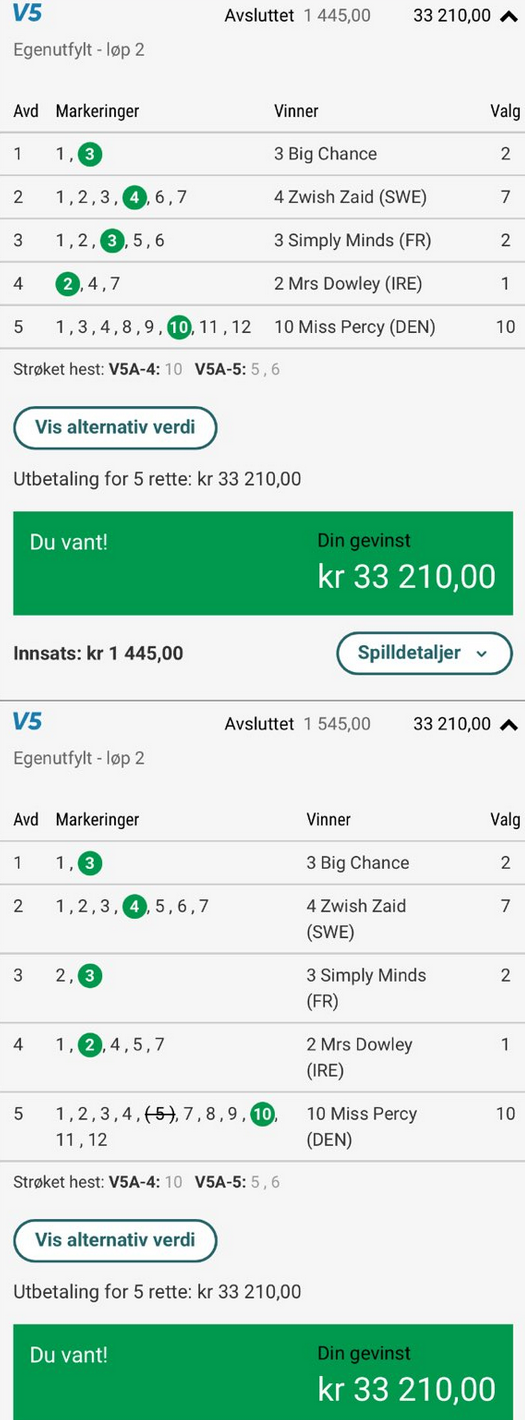The image size is (525, 1420).
Task: Click the Innsats: kr 1 445,00 label
Action: pyautogui.click(x=98, y=654)
